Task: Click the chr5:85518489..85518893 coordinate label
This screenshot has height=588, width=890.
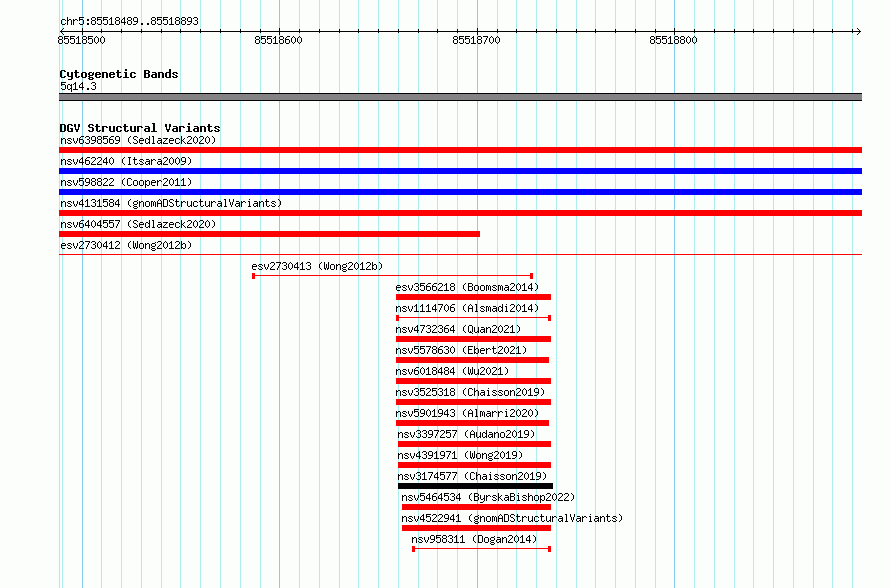Action: click(x=129, y=21)
